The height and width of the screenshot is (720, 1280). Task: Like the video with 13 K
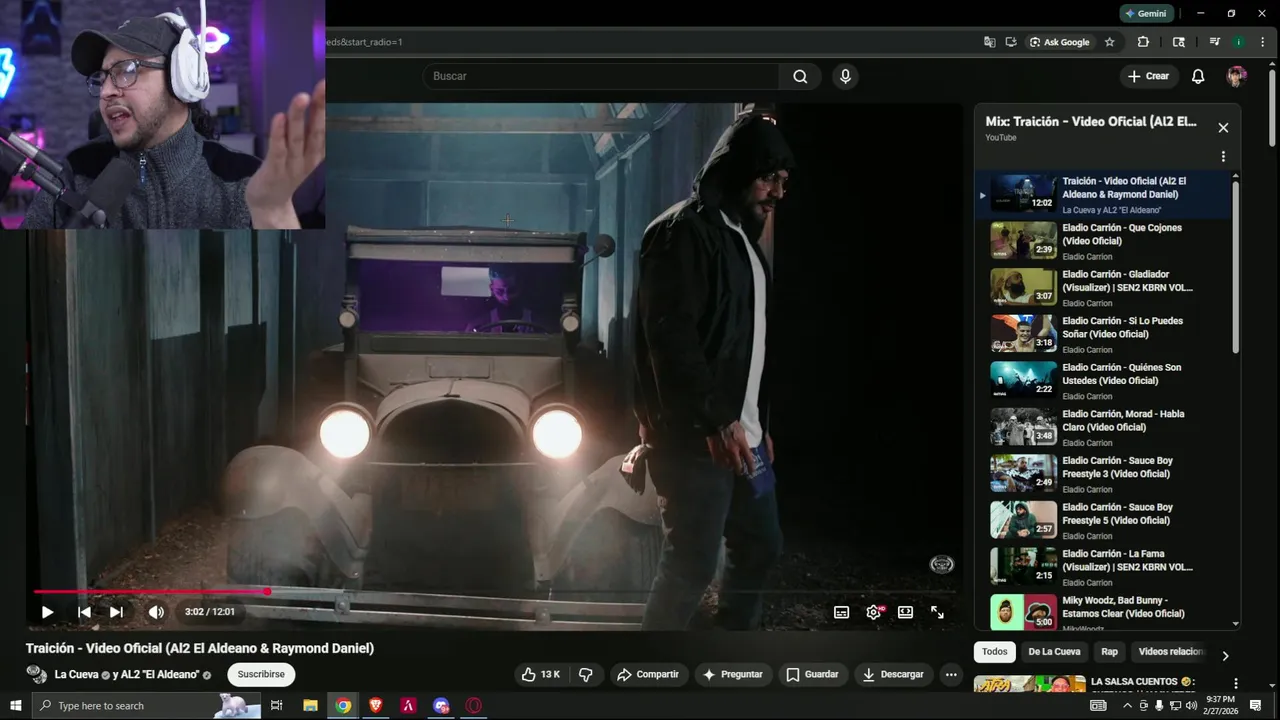tap(541, 675)
